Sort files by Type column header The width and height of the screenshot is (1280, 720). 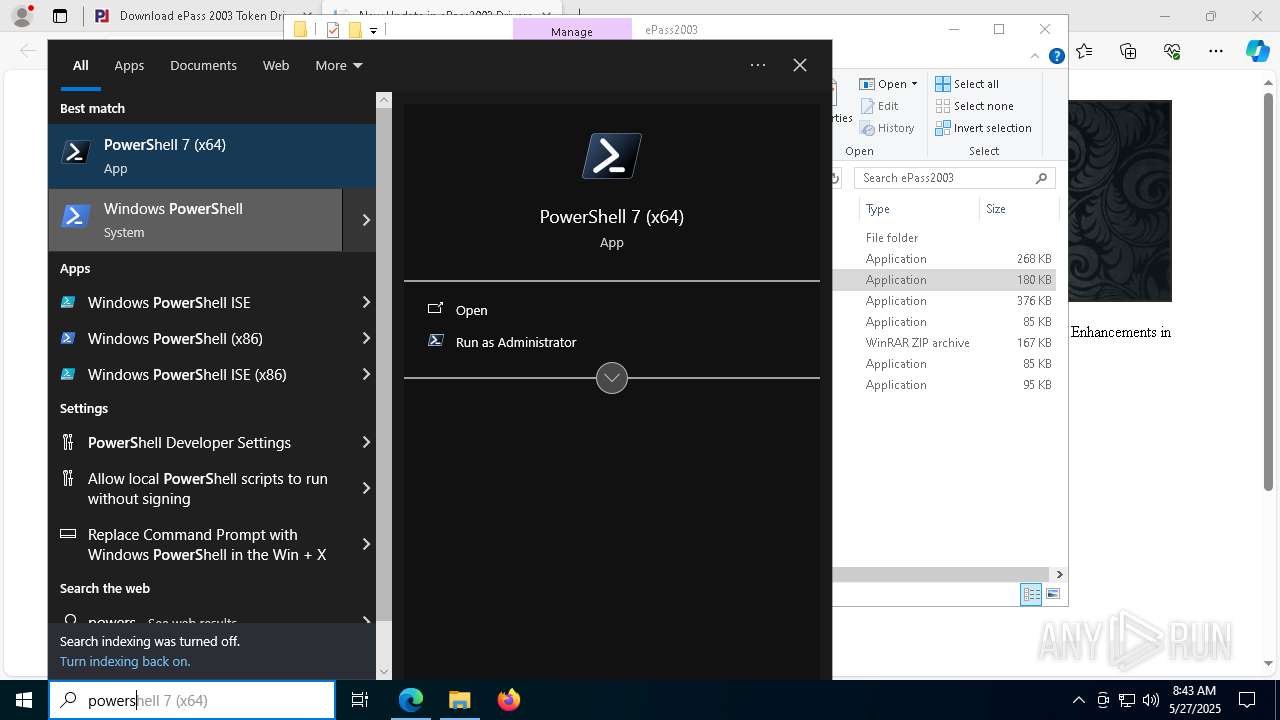(918, 209)
